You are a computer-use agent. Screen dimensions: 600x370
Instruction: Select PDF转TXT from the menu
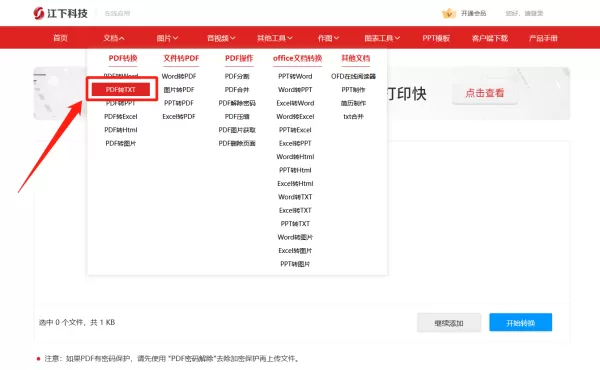[121, 90]
